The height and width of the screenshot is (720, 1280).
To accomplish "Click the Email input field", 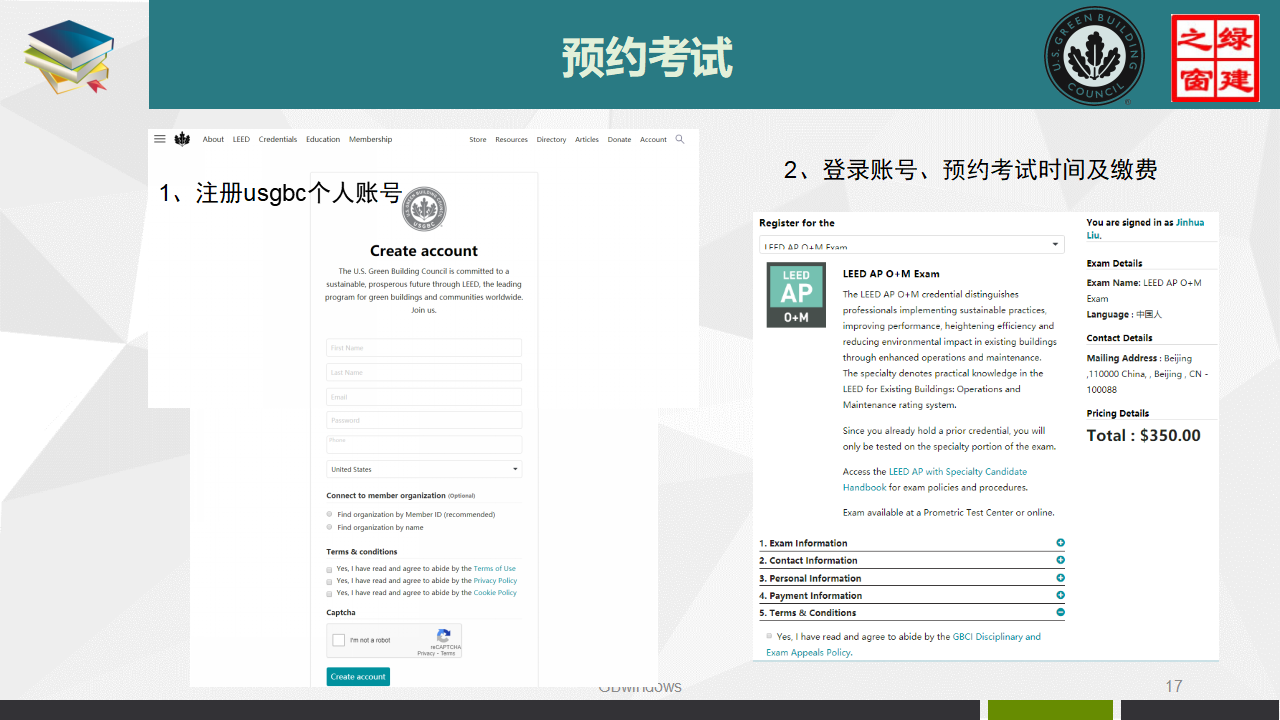I will (x=424, y=397).
